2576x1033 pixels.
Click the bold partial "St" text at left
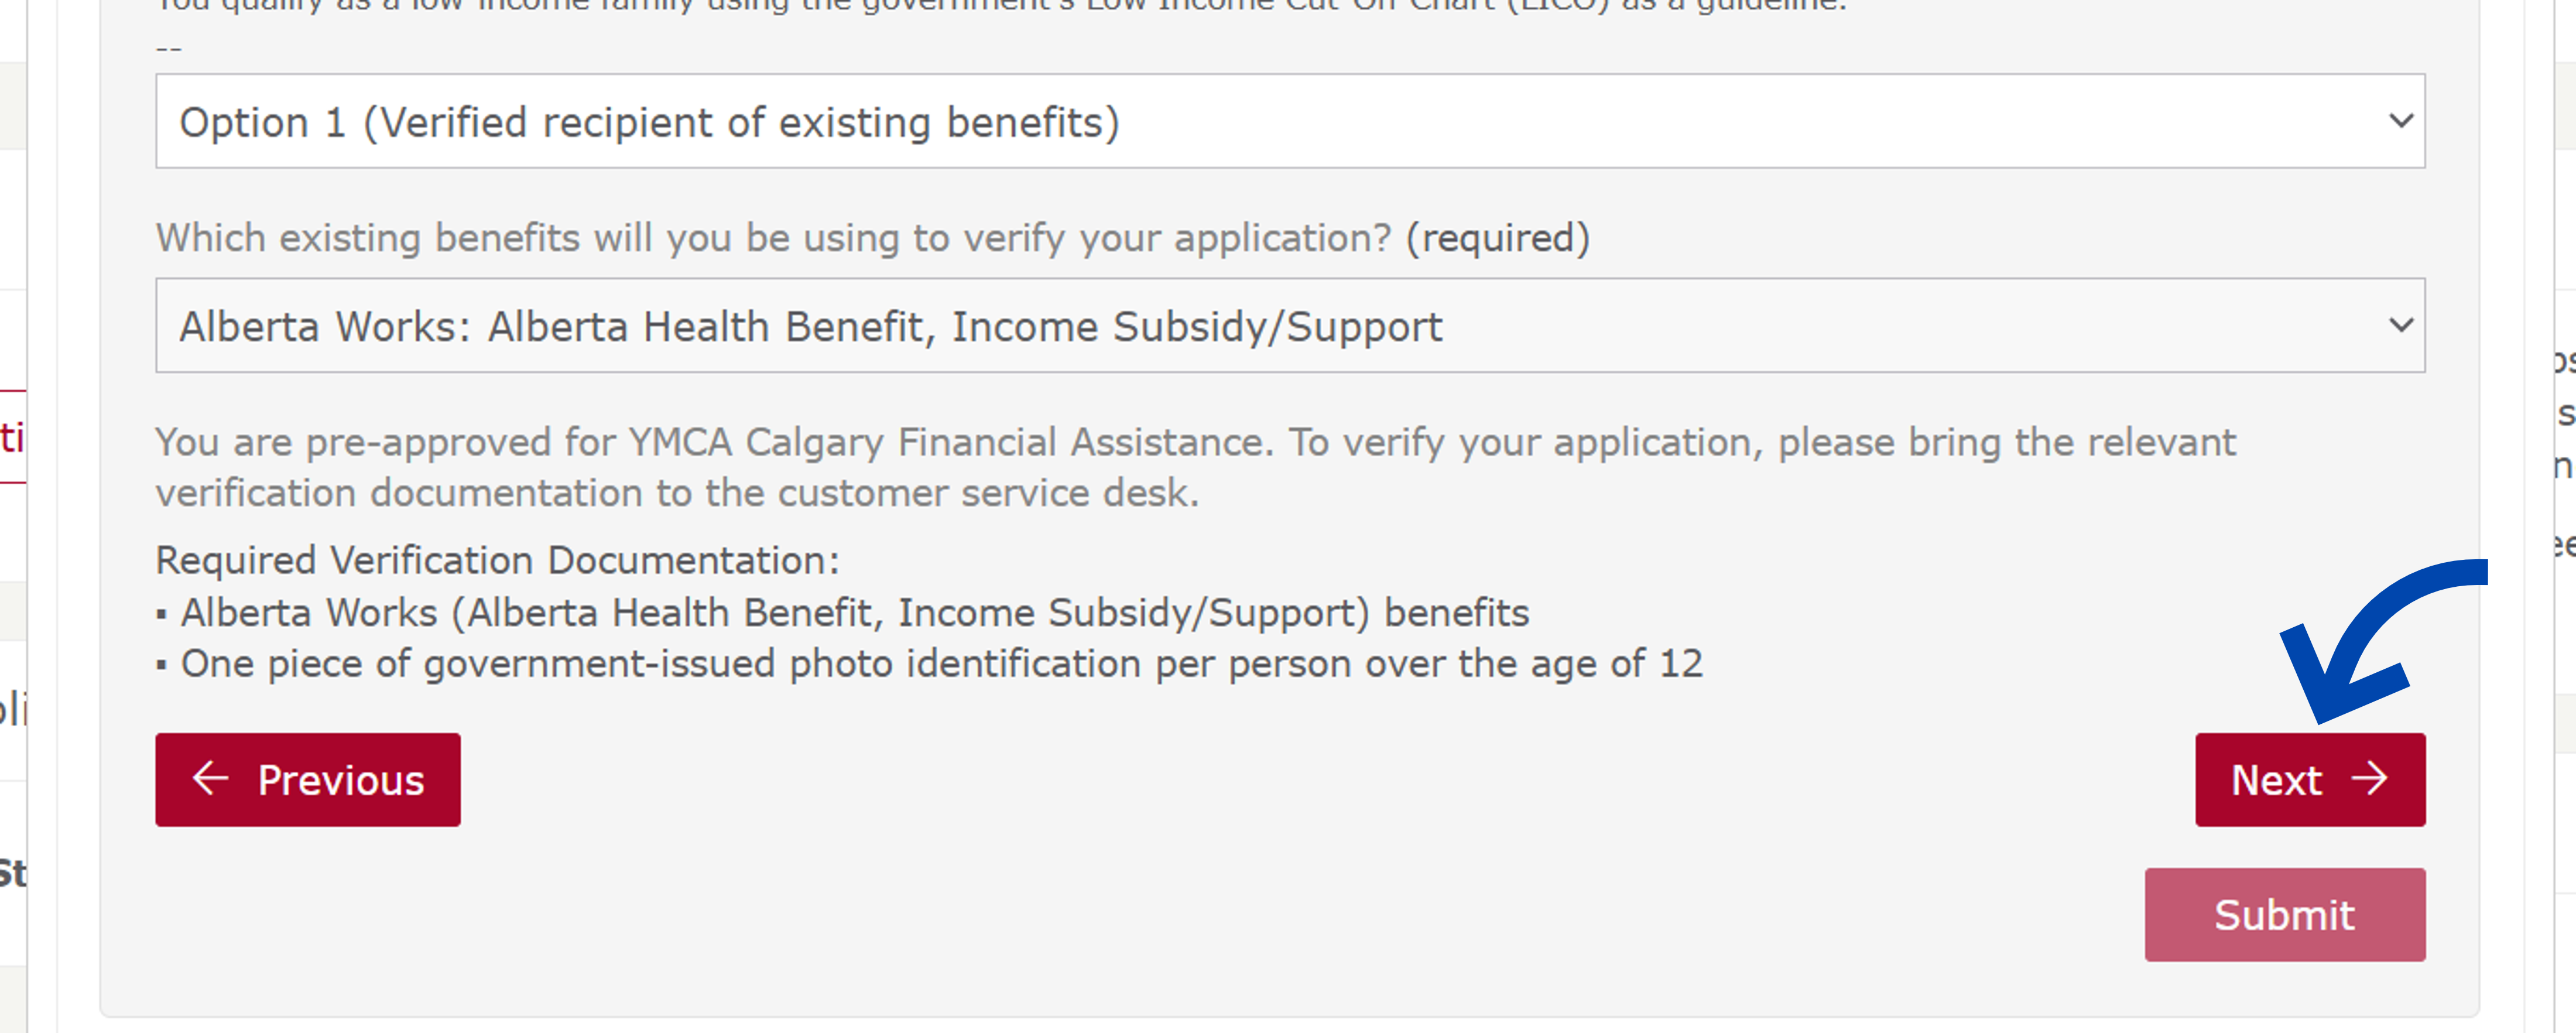tap(12, 874)
